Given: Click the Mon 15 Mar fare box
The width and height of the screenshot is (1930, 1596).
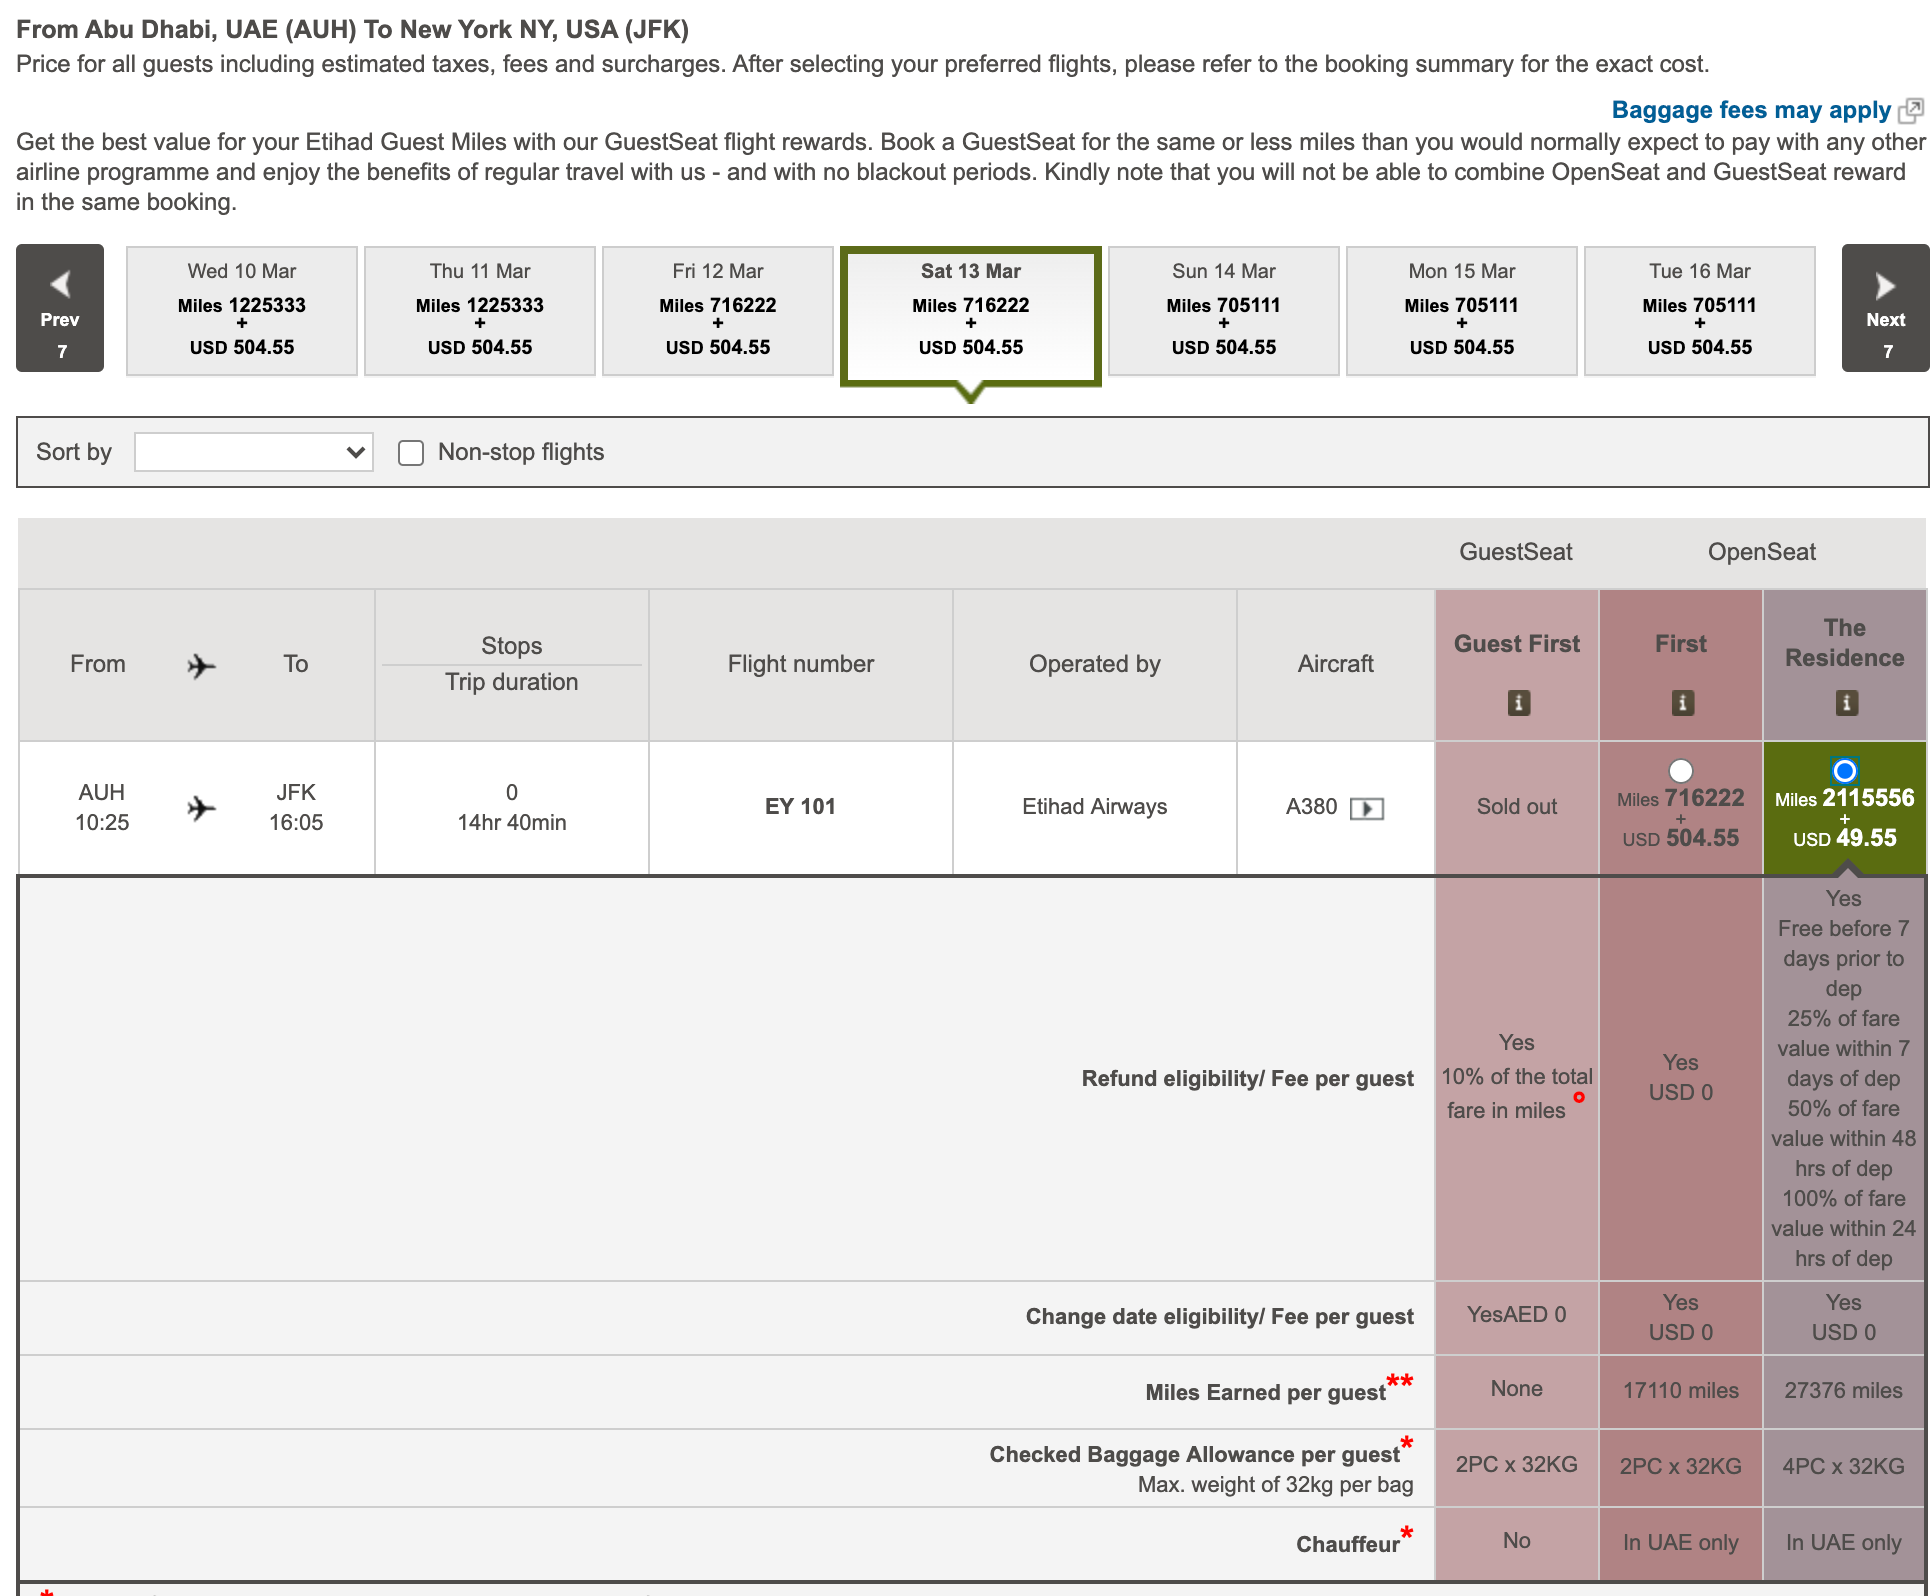Looking at the screenshot, I should point(1461,310).
